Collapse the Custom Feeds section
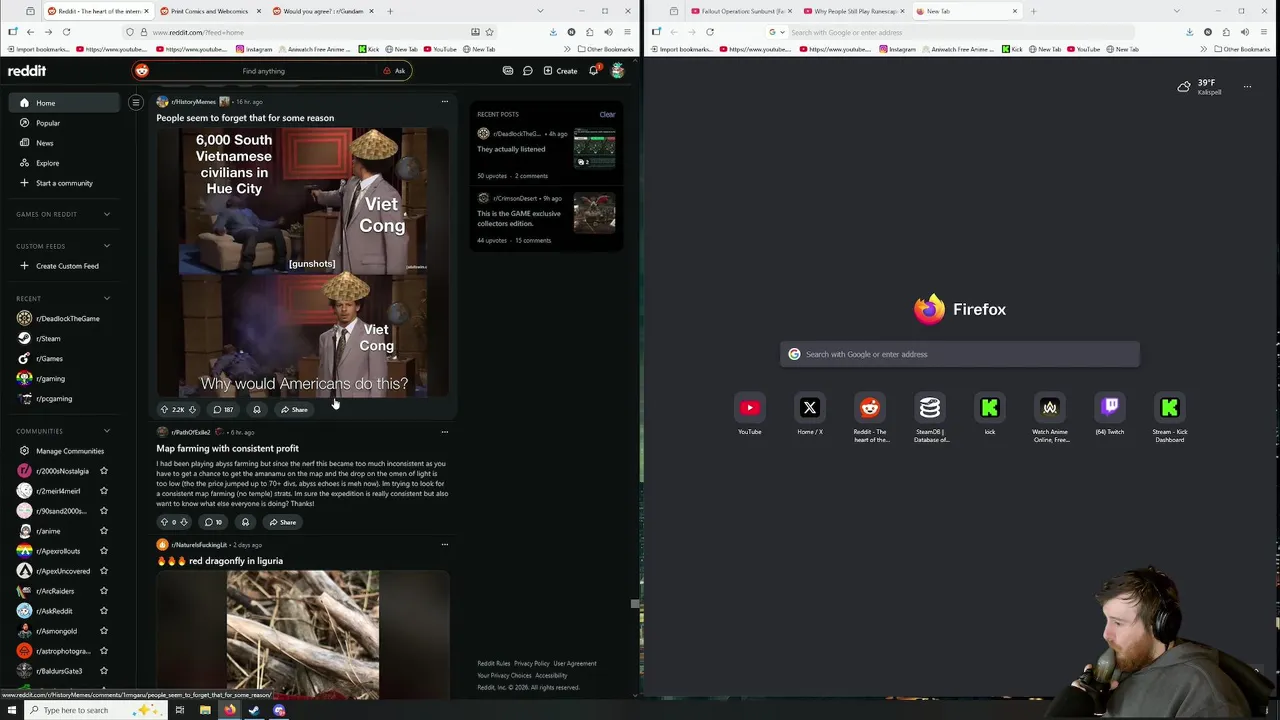 pyautogui.click(x=107, y=246)
